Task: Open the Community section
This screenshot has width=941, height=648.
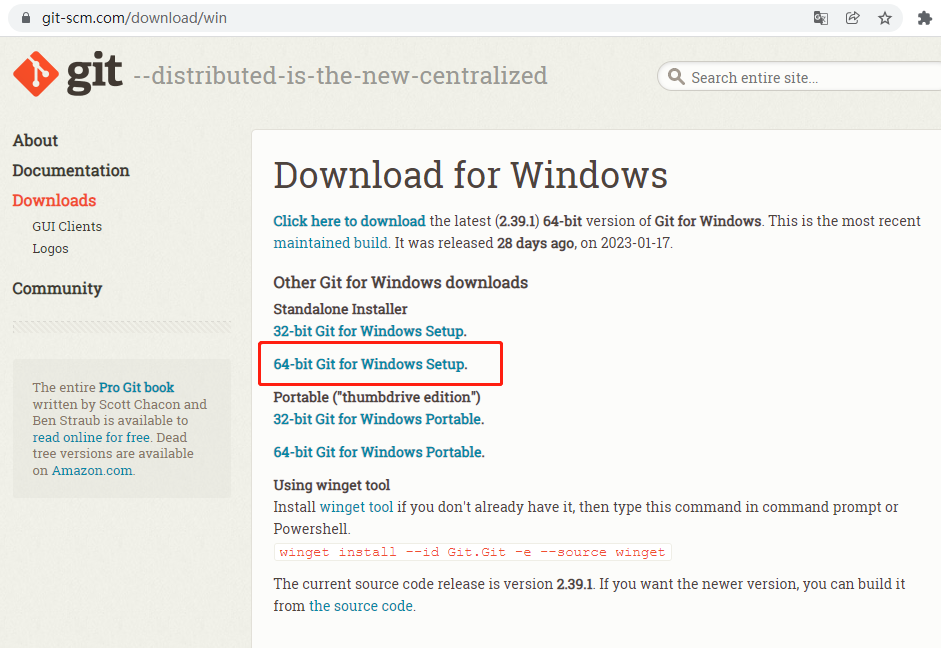Action: [x=57, y=289]
